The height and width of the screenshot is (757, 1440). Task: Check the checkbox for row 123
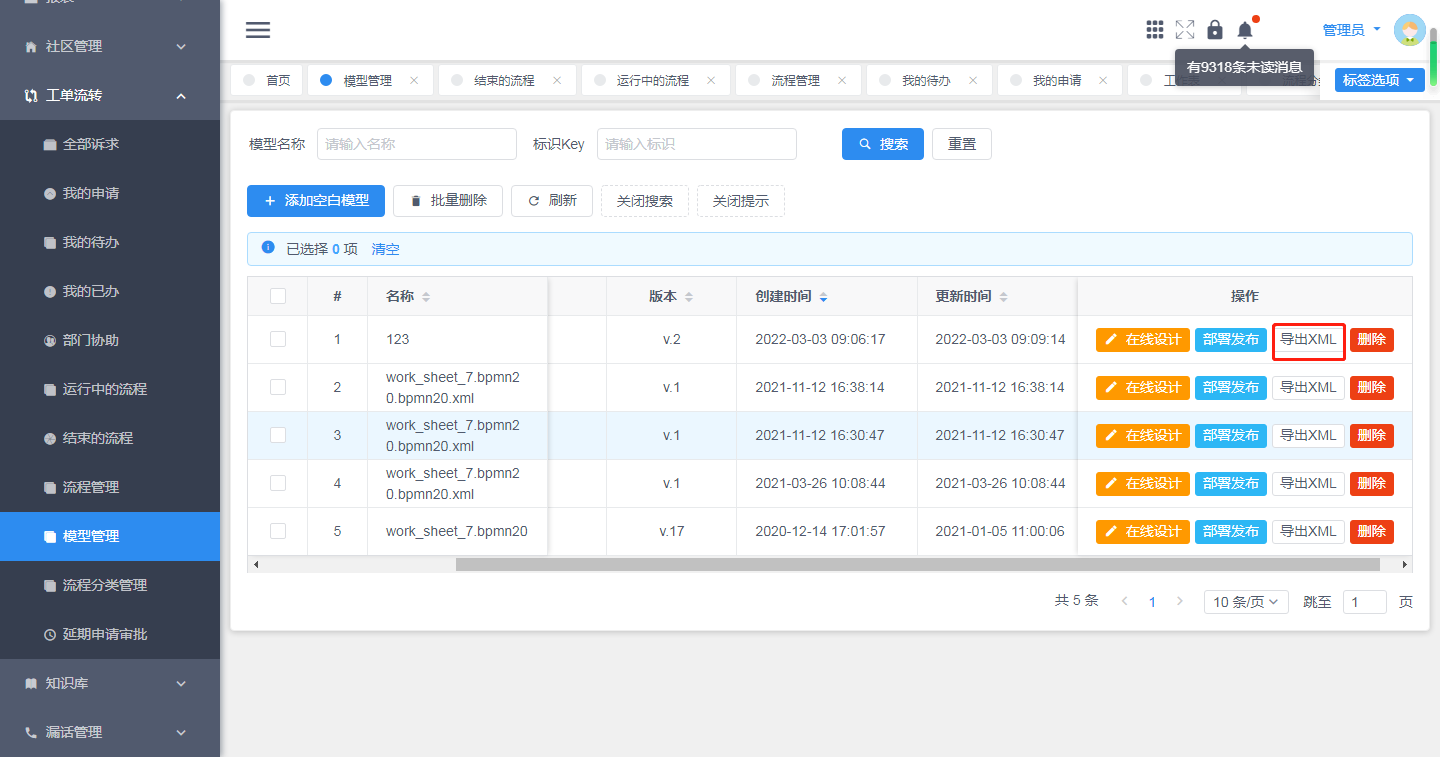click(278, 339)
